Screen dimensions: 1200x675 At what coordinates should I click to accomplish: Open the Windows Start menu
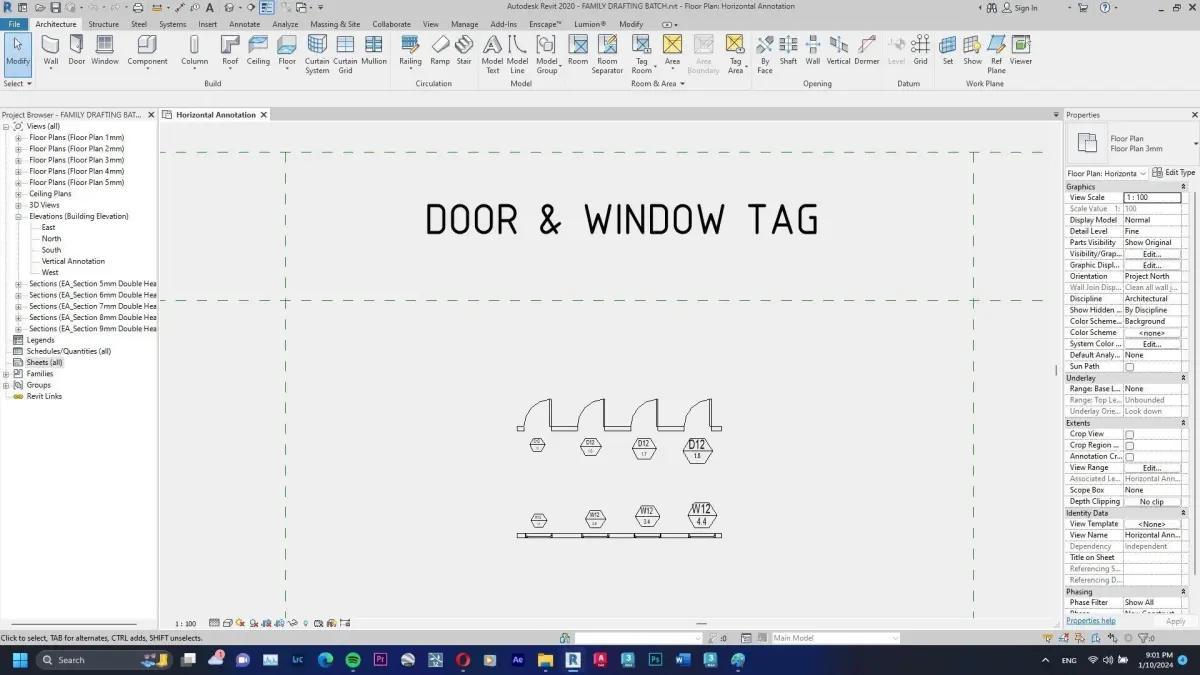pos(19,660)
